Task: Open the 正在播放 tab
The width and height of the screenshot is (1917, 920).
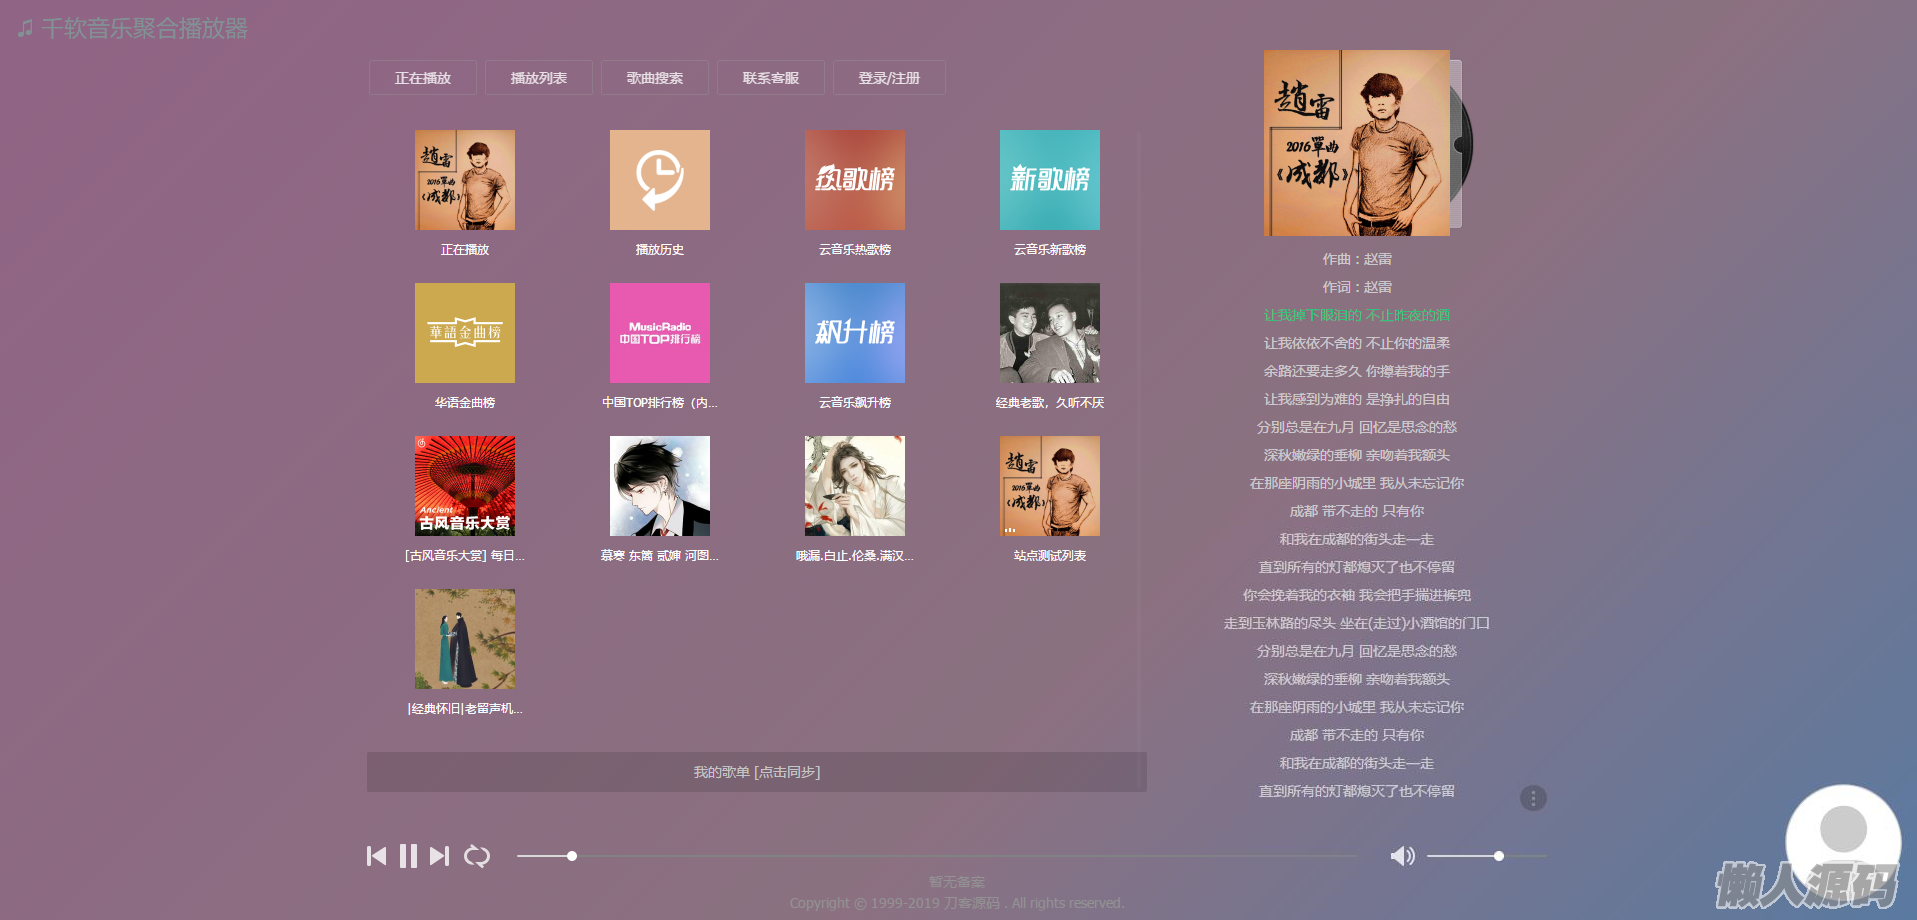Action: tap(423, 78)
